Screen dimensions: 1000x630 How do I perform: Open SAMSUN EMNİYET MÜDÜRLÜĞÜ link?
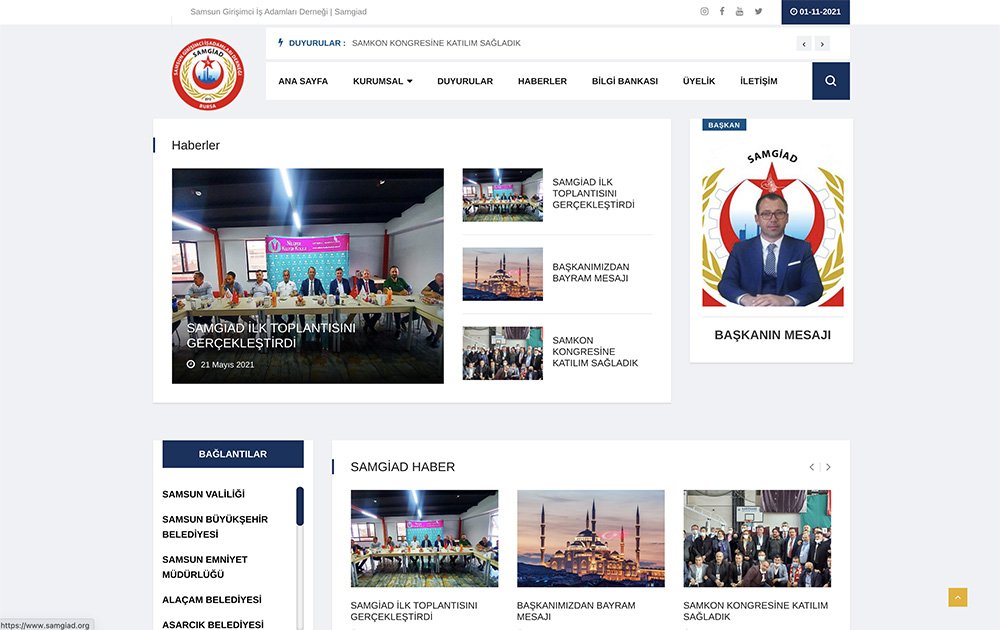pos(205,567)
